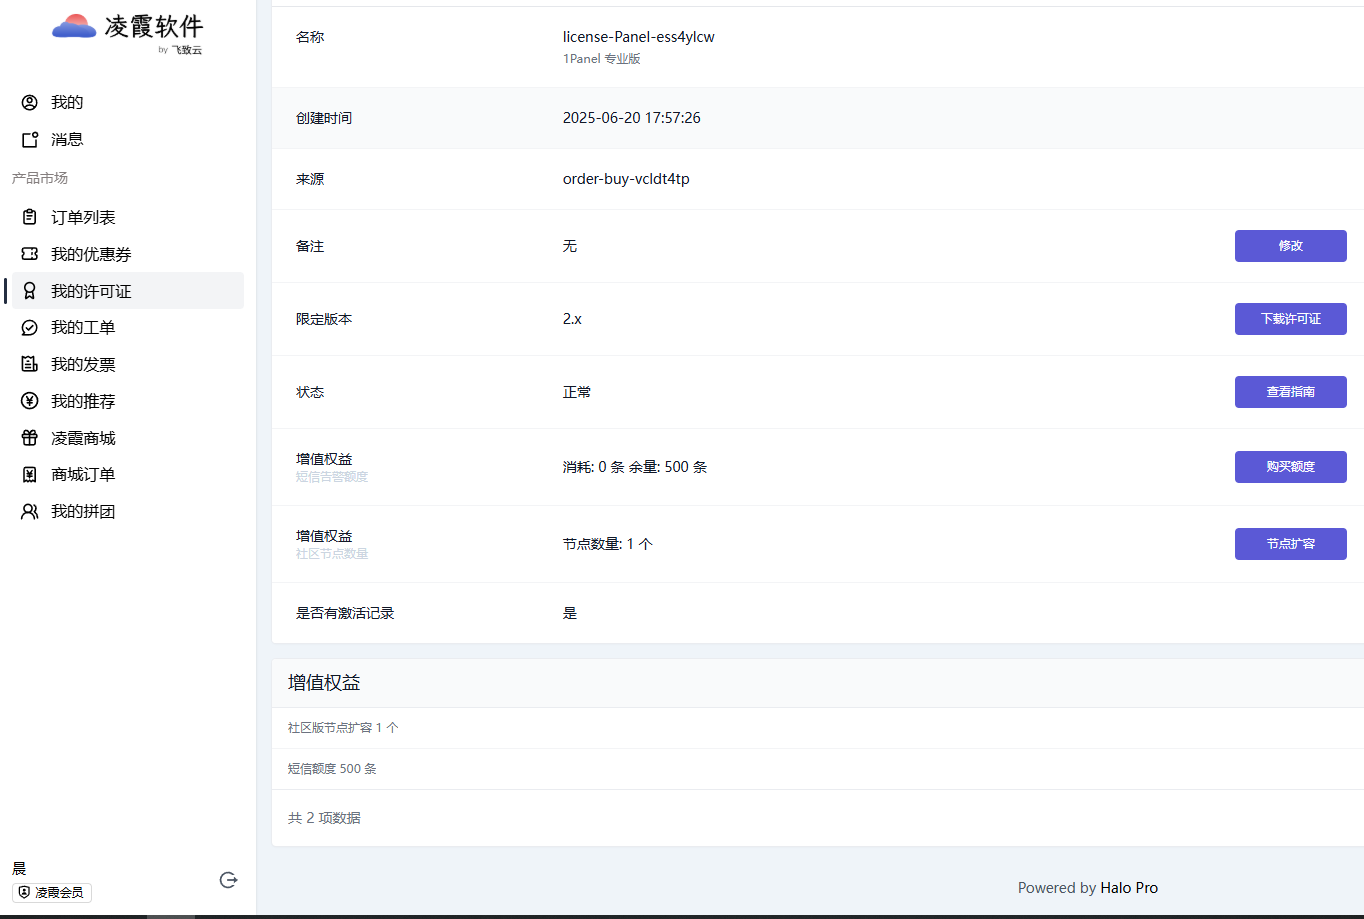Open 消息 notifications icon
This screenshot has width=1364, height=919.
pos(30,140)
